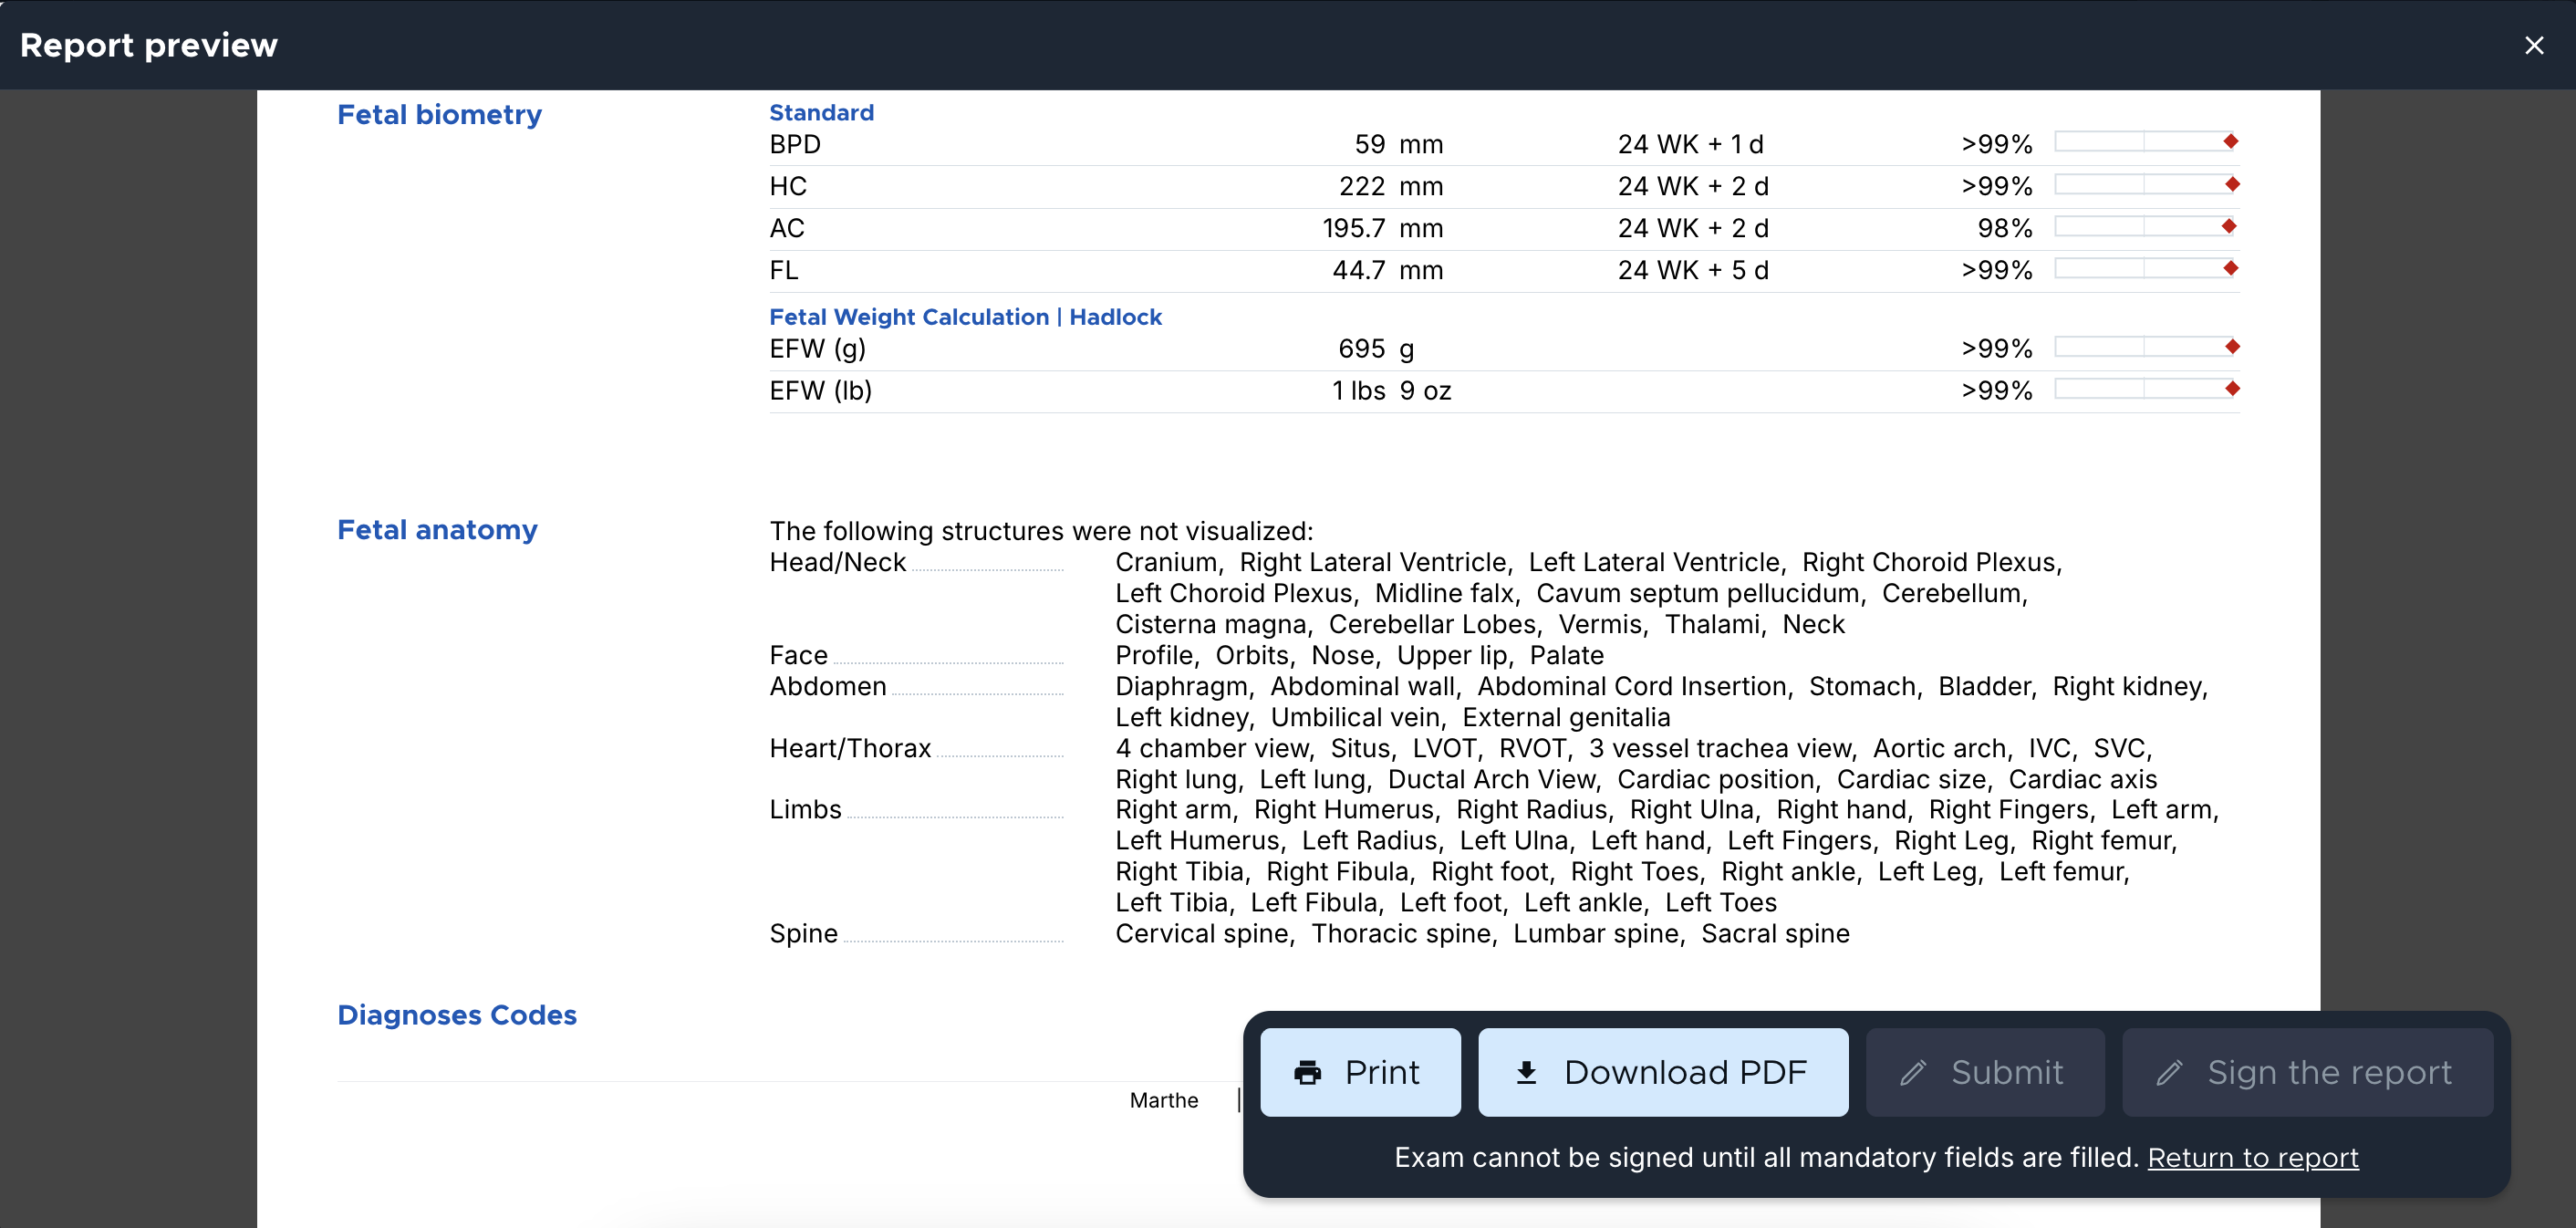Click the Fetal biometry section heading
The height and width of the screenshot is (1228, 2576).
tap(439, 115)
